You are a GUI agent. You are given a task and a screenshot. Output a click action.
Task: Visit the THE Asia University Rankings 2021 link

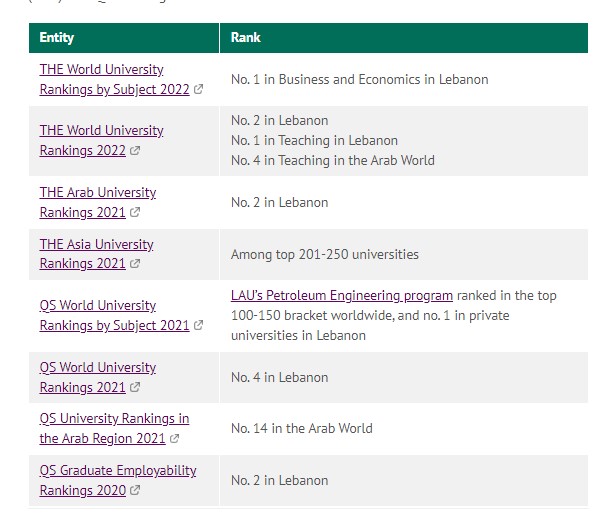(x=96, y=254)
